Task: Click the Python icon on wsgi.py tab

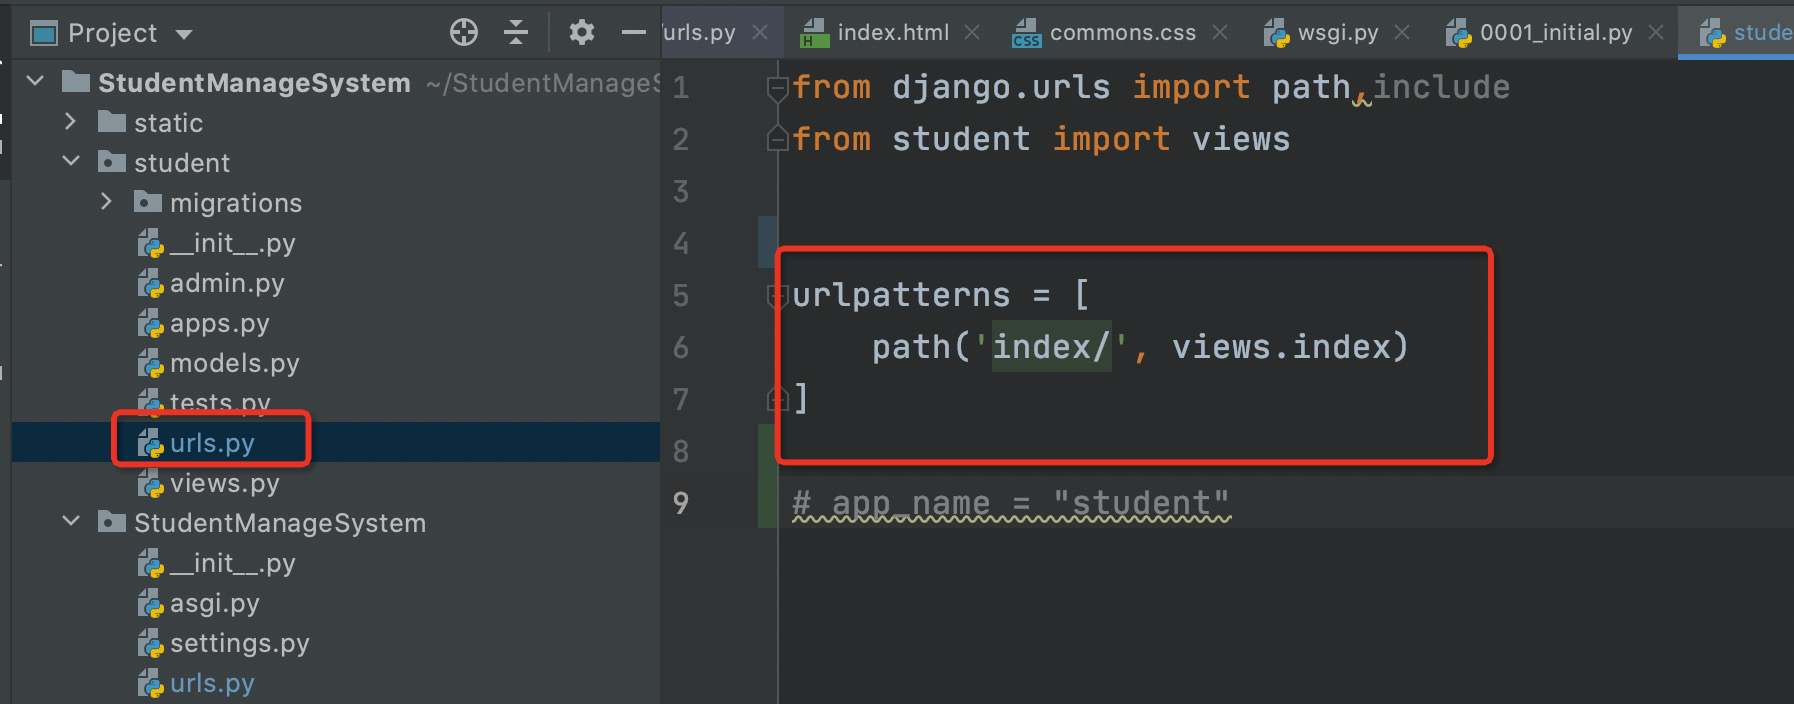Action: click(x=1276, y=34)
